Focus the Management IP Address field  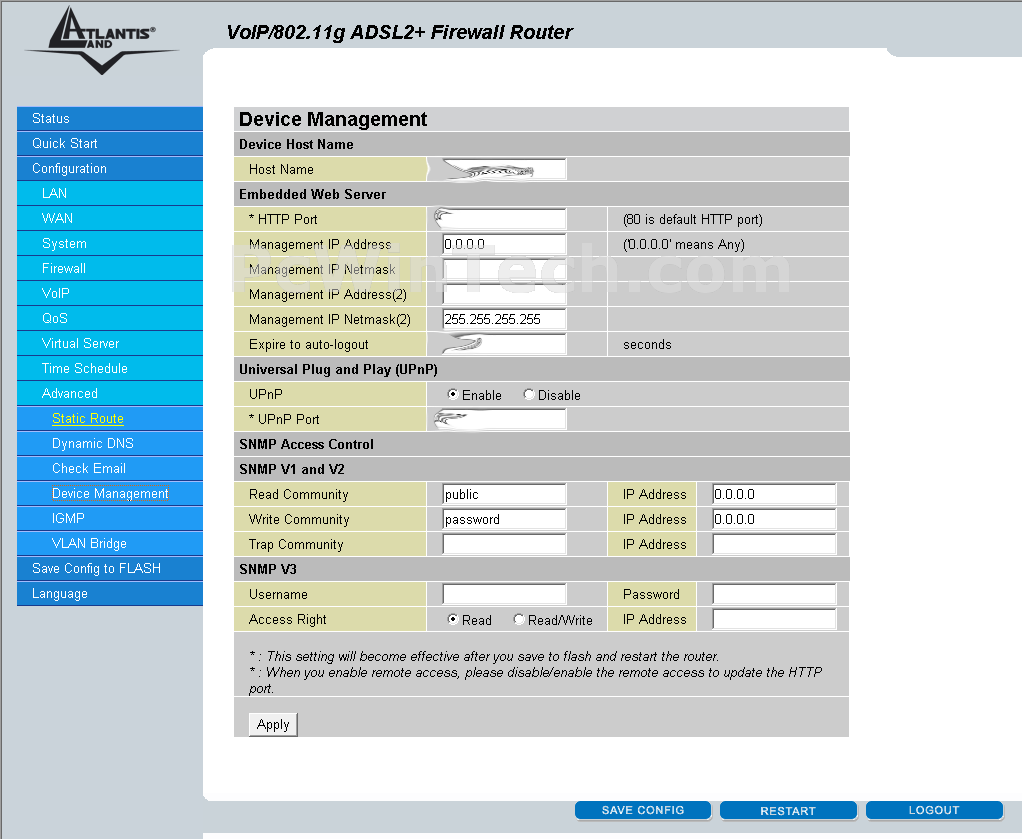pyautogui.click(x=504, y=244)
